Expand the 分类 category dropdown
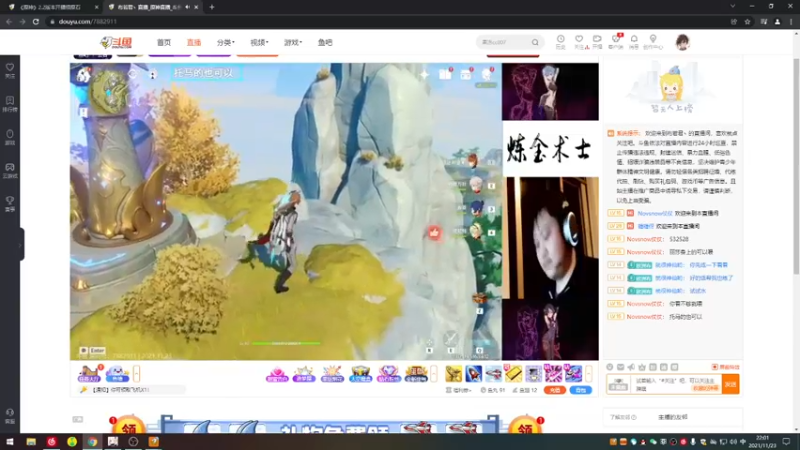The image size is (800, 450). pos(226,42)
